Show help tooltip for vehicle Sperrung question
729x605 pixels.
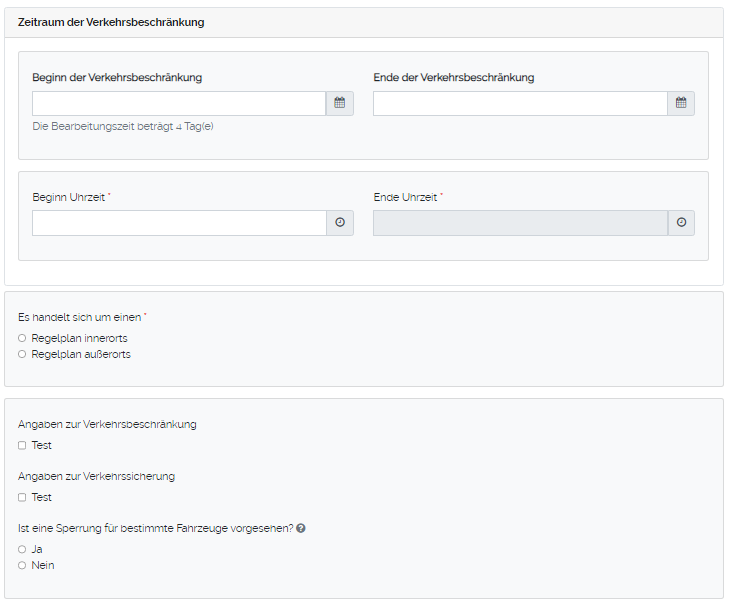pos(301,528)
